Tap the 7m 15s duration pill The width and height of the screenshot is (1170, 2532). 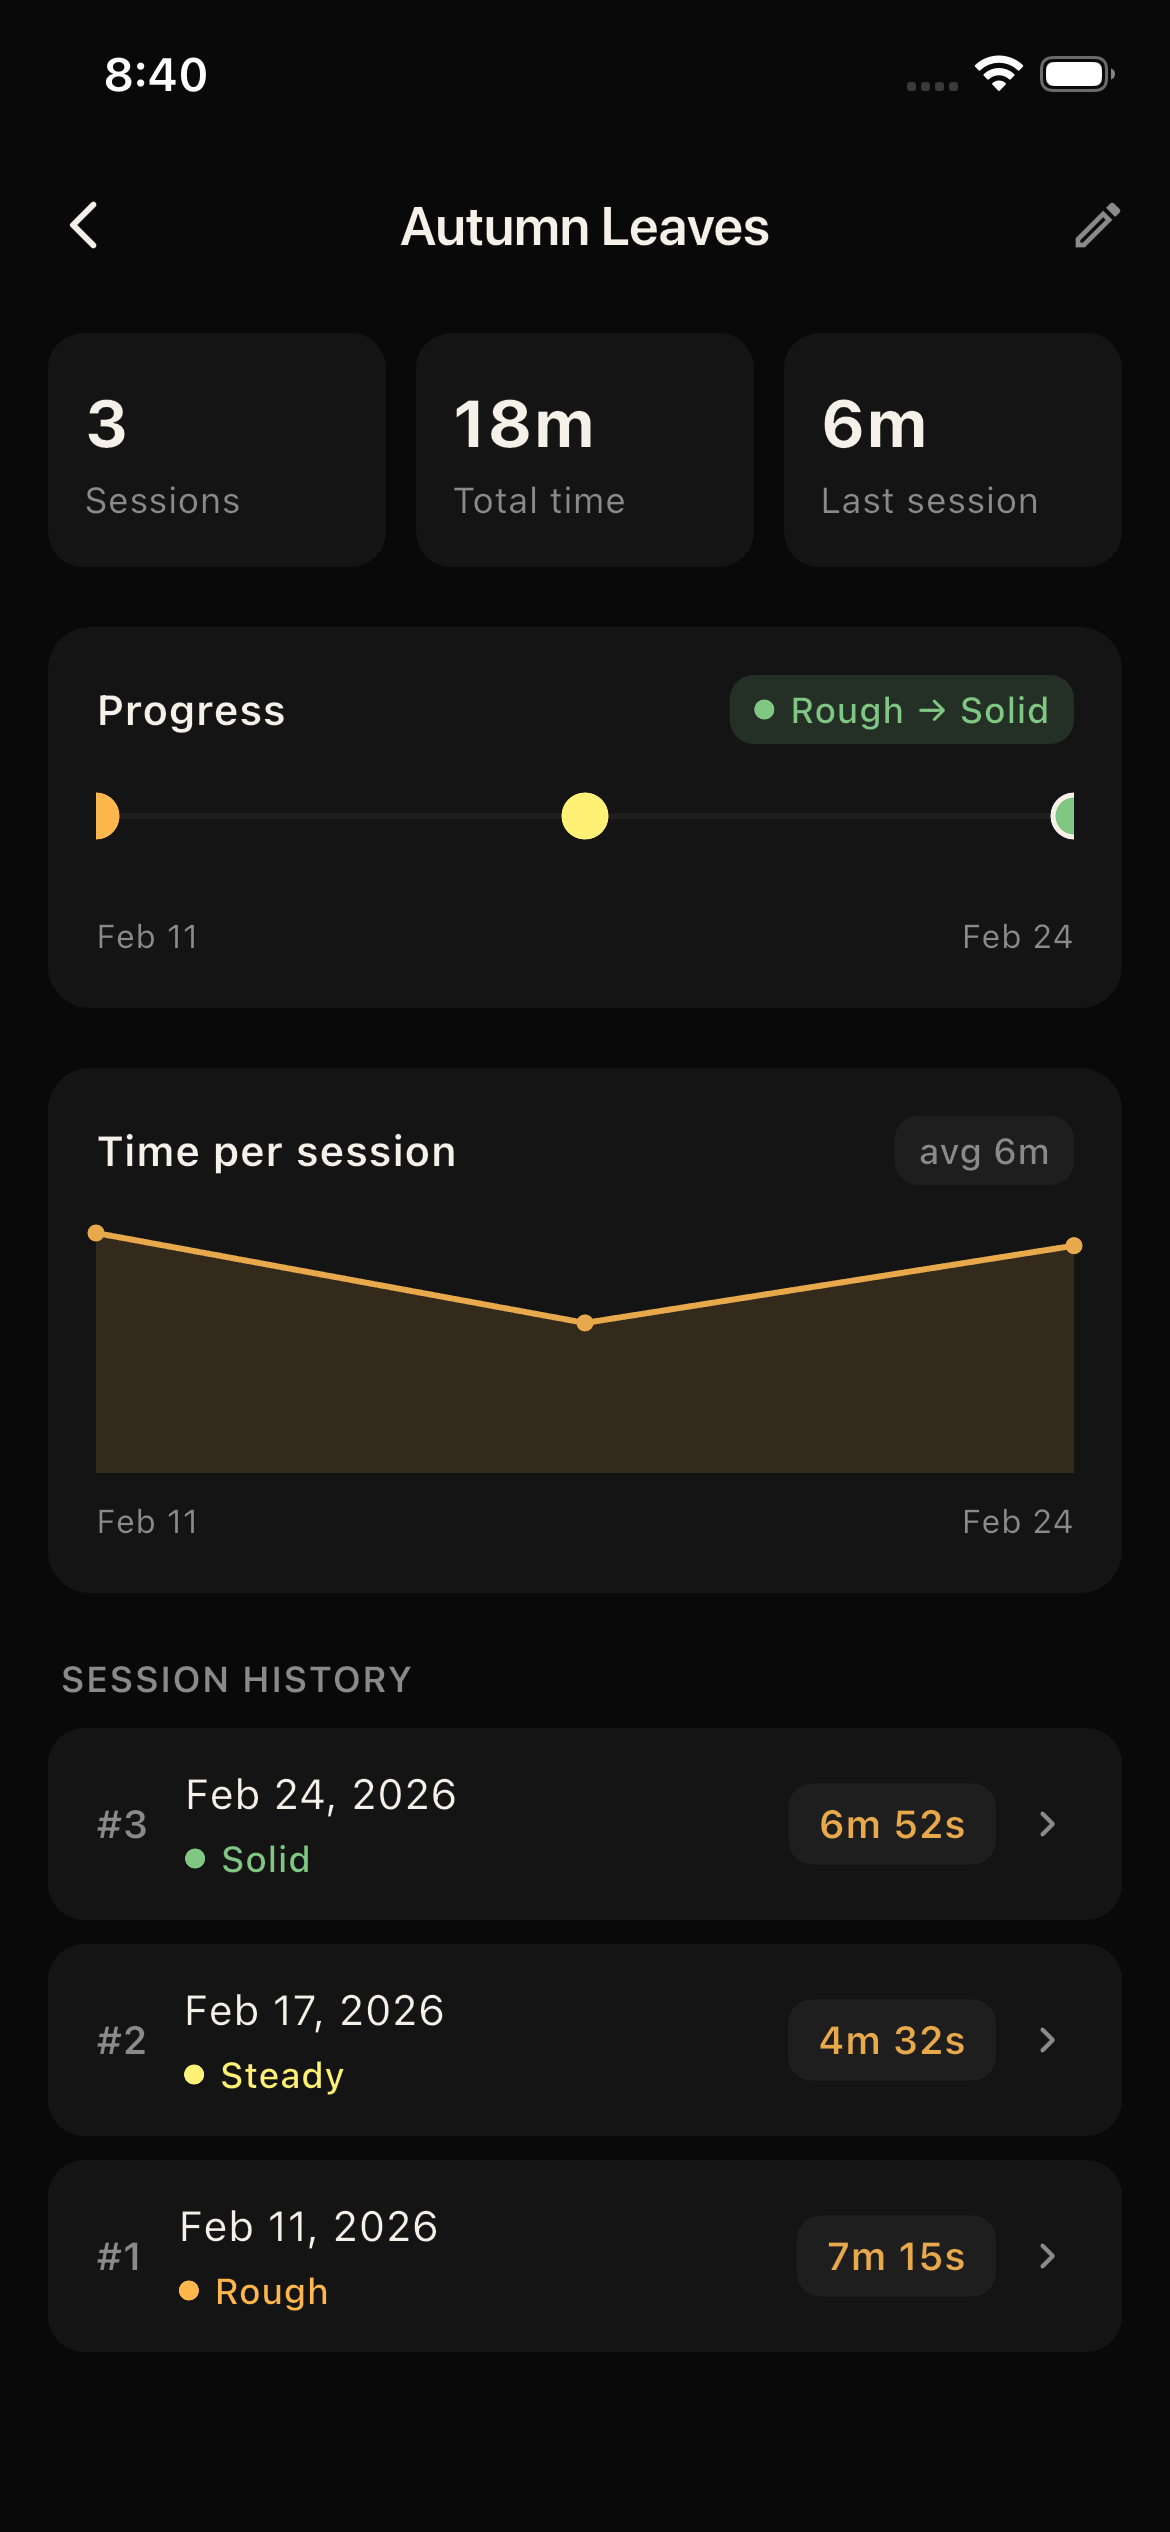point(896,2256)
